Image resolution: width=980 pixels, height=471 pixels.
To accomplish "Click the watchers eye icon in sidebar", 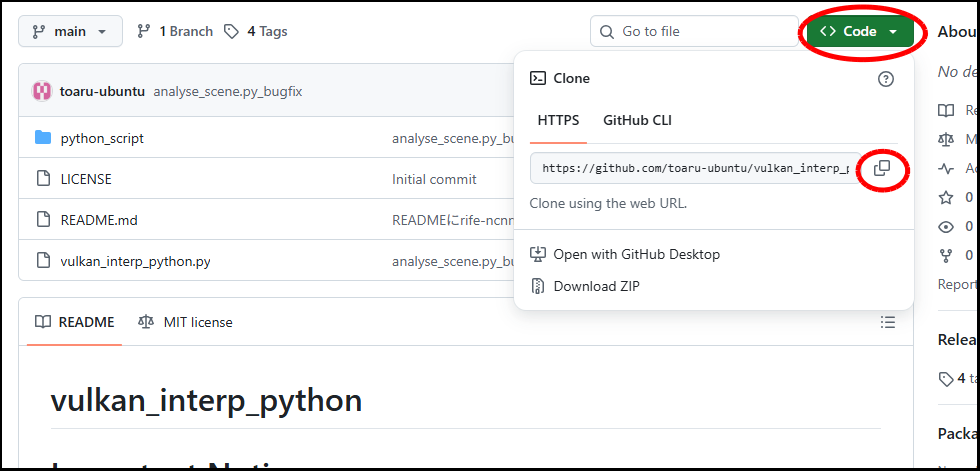I will pos(945,227).
